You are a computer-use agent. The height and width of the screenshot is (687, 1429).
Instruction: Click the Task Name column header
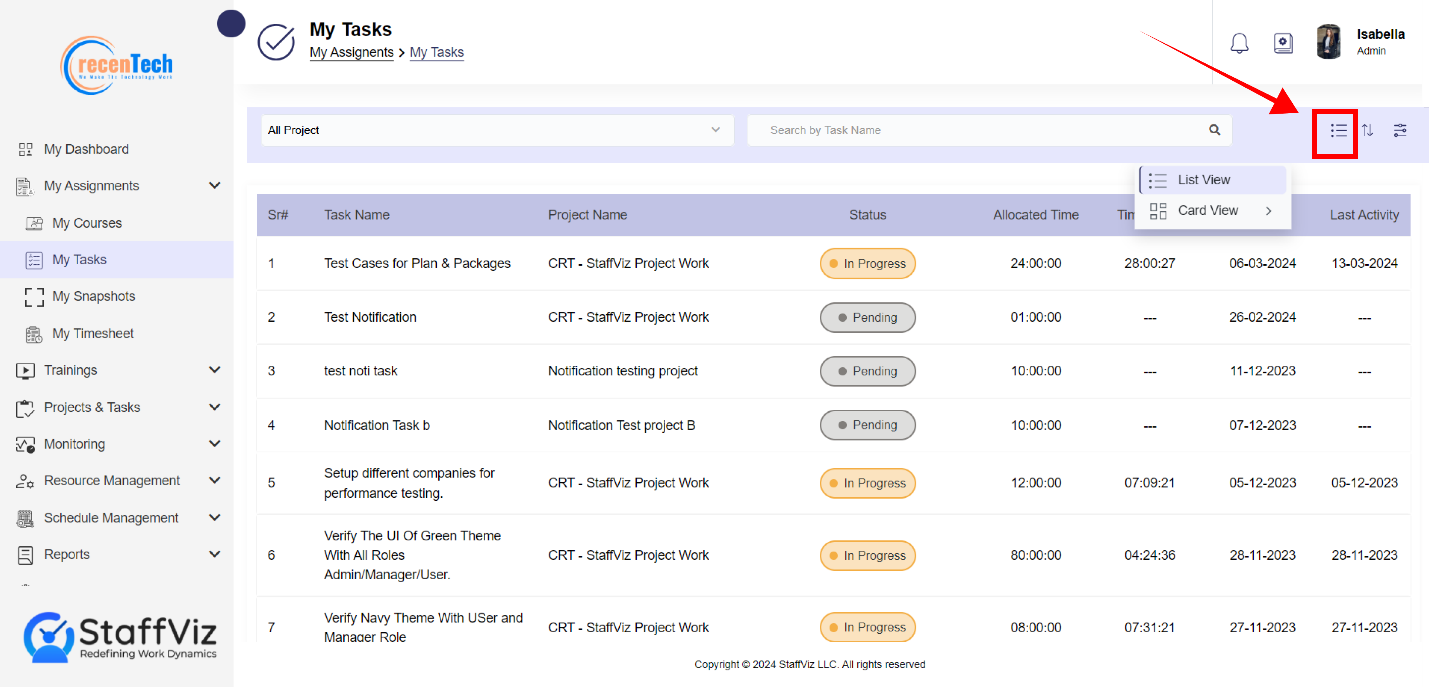(x=357, y=215)
